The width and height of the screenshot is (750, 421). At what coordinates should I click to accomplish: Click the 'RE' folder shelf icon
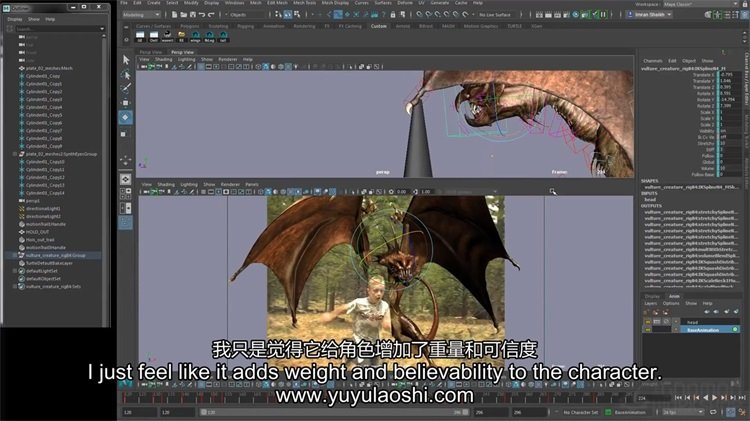point(181,36)
